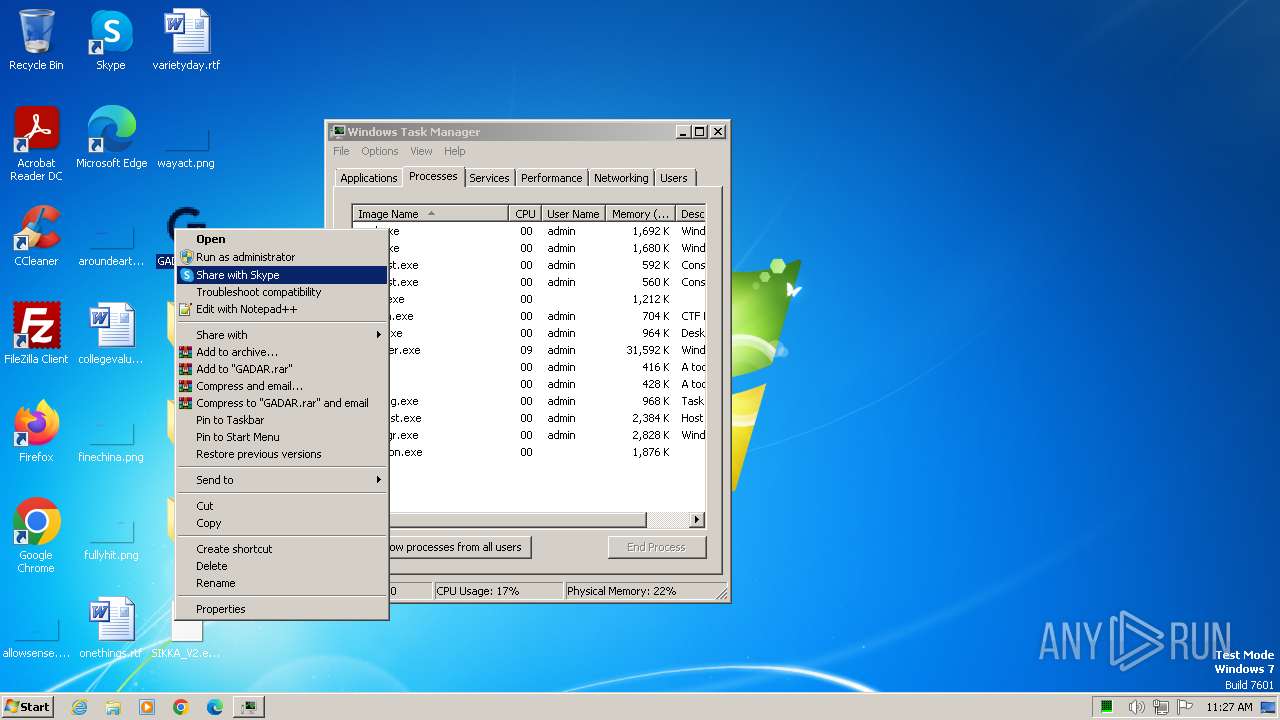Switch to the Applications tab
This screenshot has height=720, width=1280.
(368, 178)
